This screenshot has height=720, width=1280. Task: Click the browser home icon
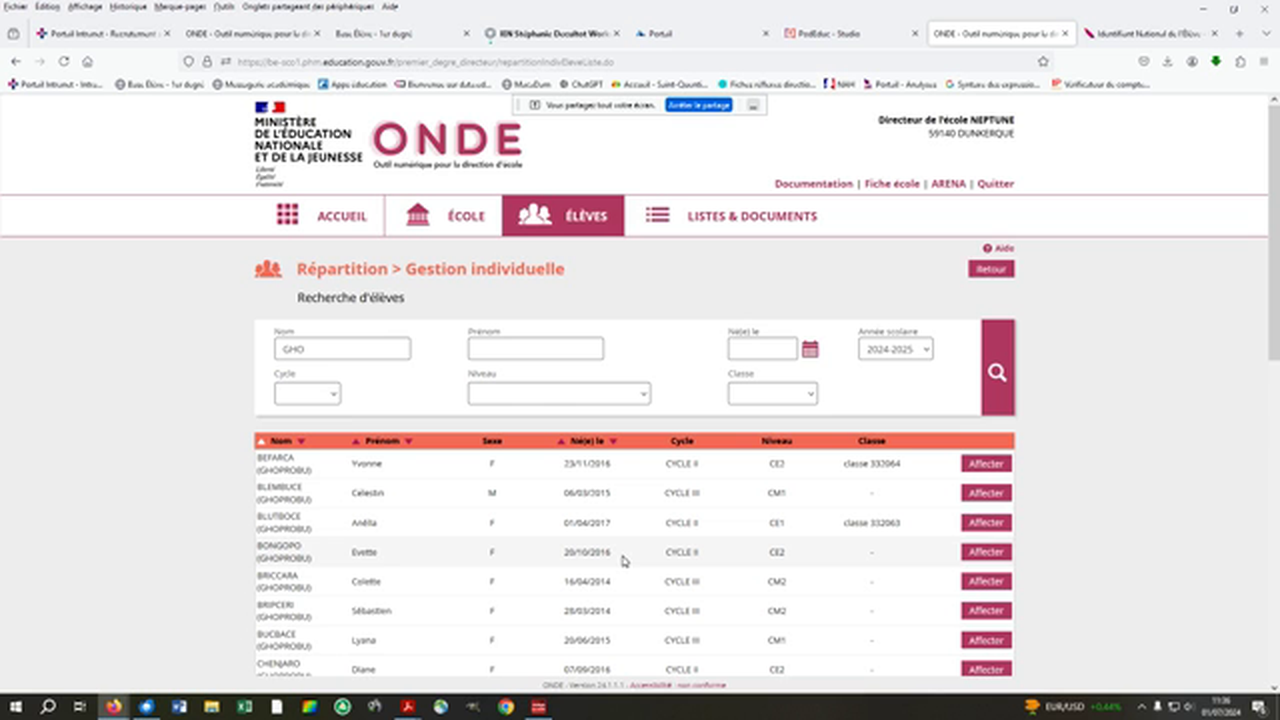[x=87, y=61]
